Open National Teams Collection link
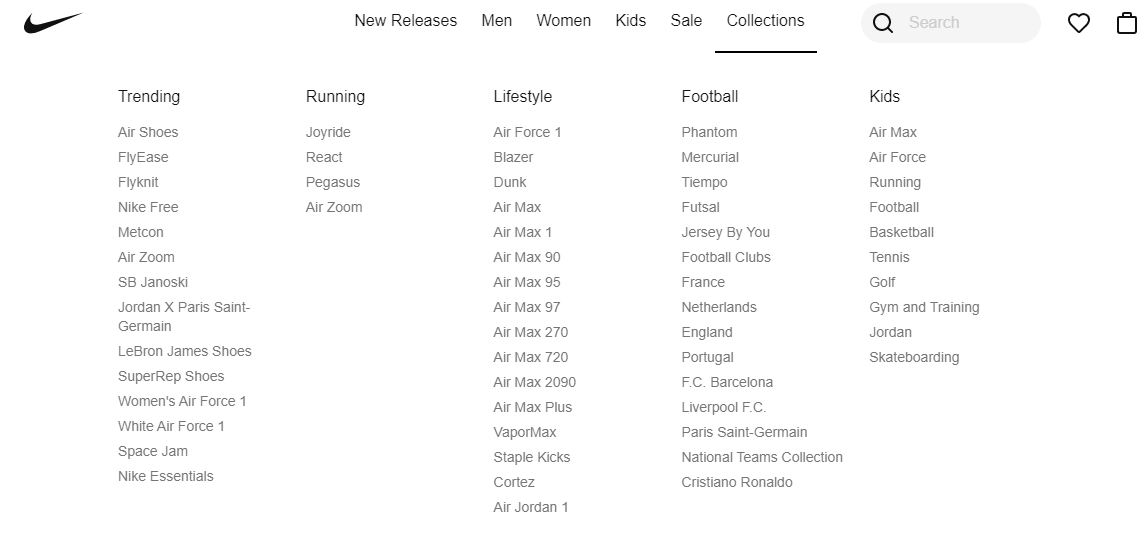Image resolution: width=1146 pixels, height=542 pixels. (x=762, y=458)
